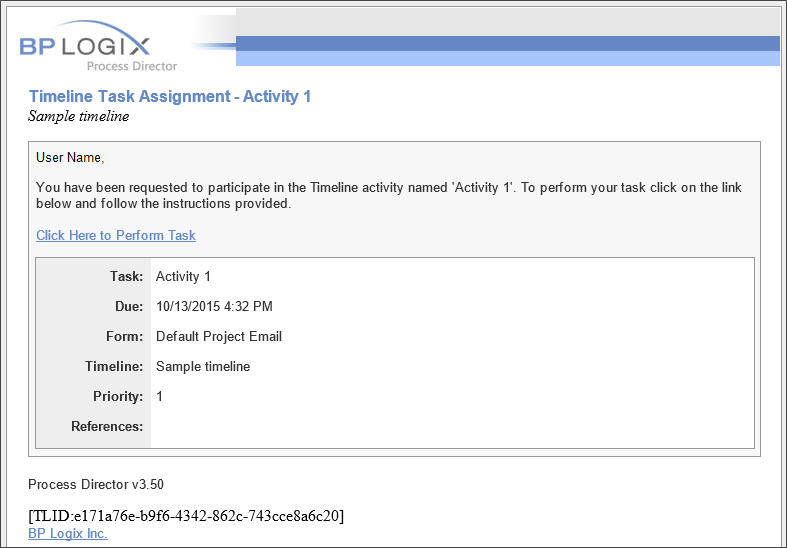This screenshot has height=548, width=787.
Task: Follow the BP Logix Inc. link
Action: (68, 534)
